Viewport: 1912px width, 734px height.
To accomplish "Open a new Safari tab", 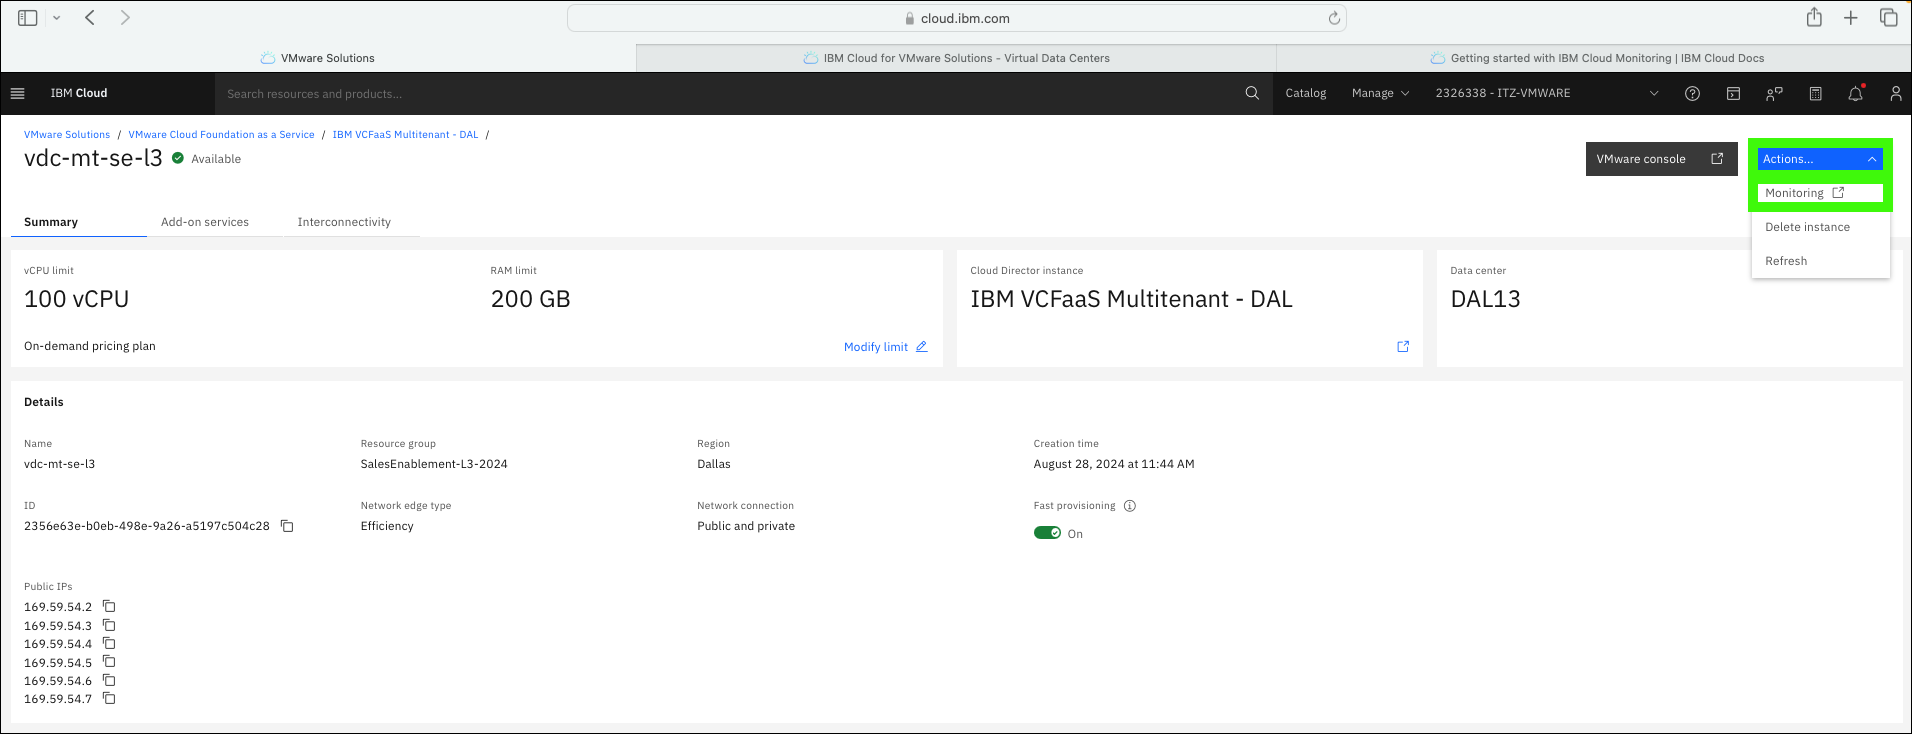I will click(x=1851, y=18).
